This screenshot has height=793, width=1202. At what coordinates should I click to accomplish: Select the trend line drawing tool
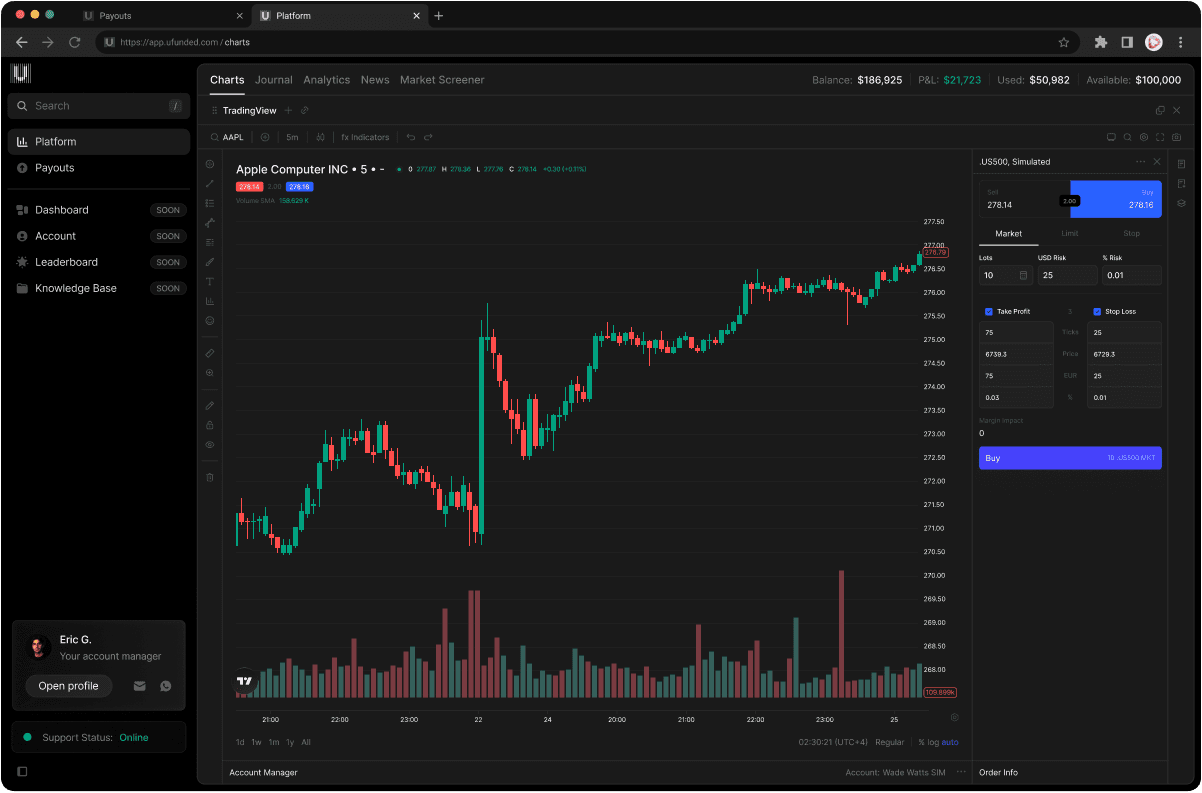tap(210, 183)
